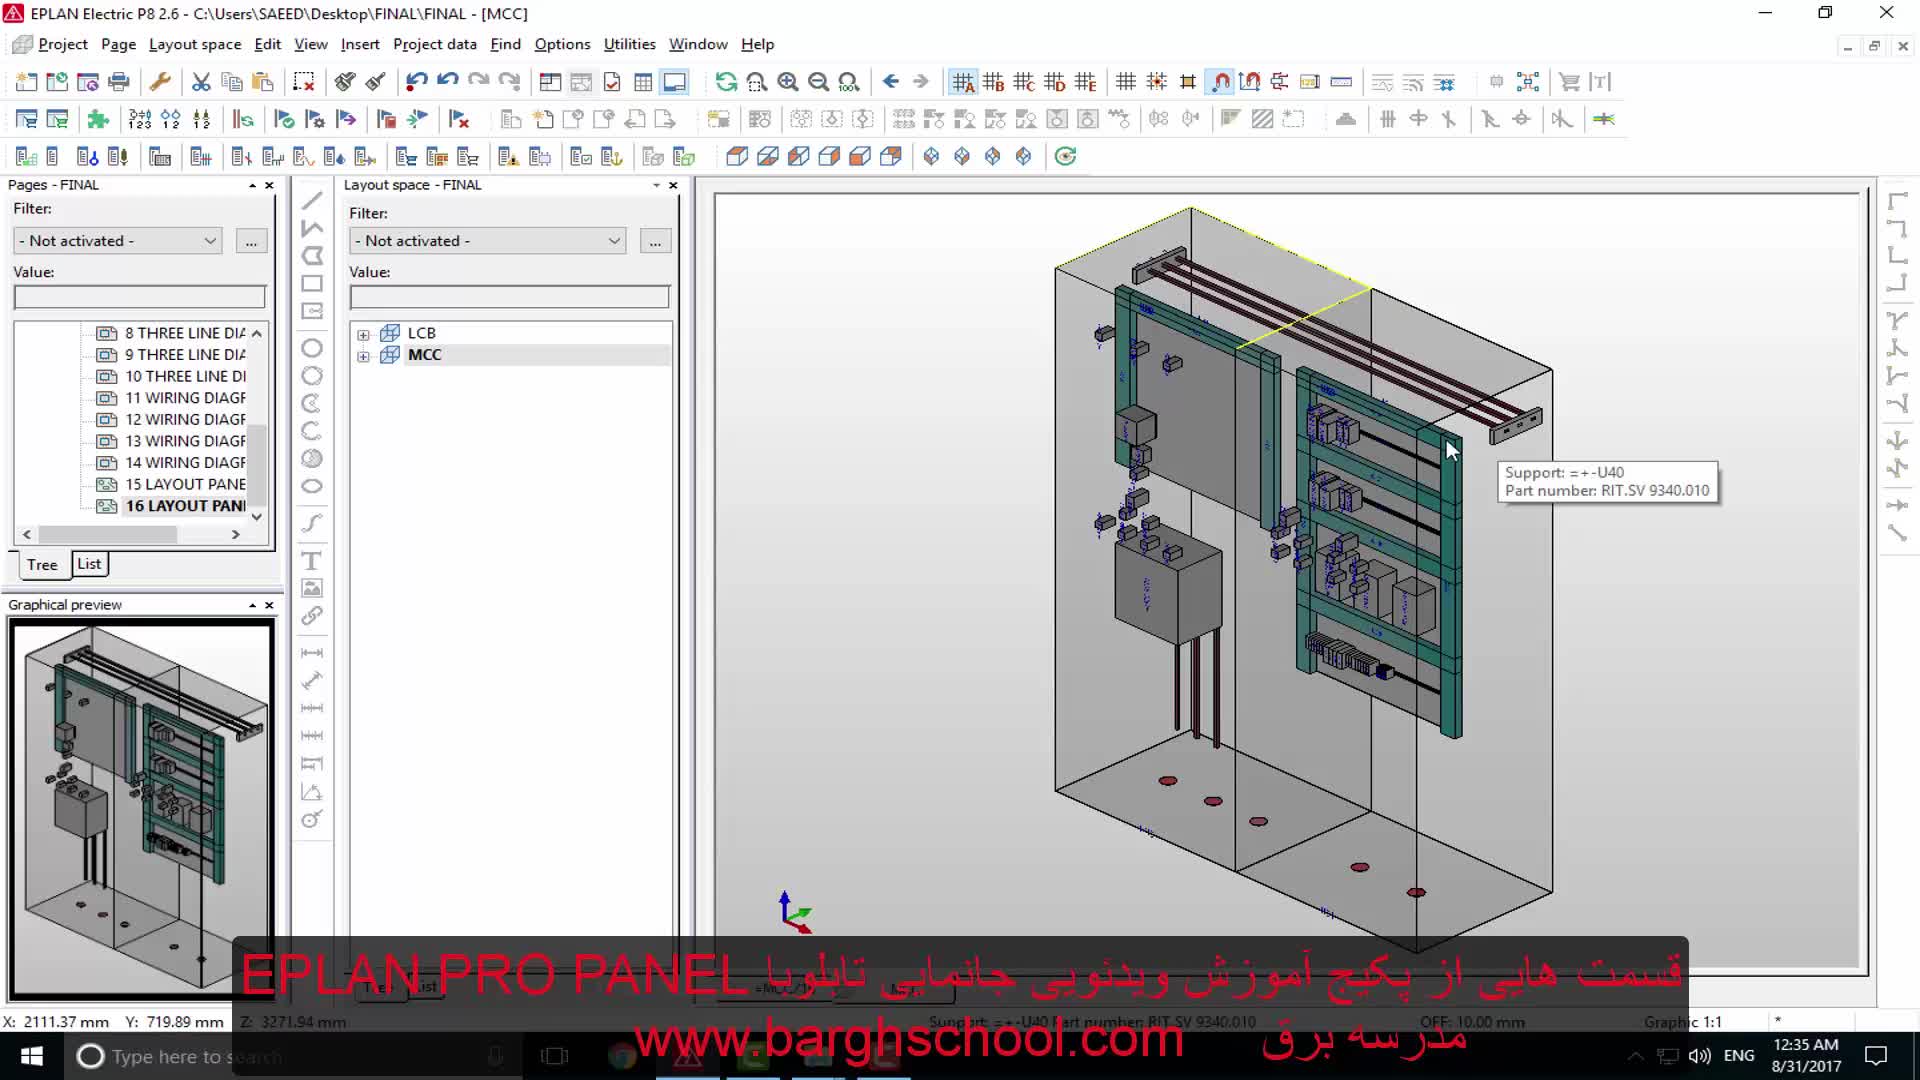Click the Layout space filter ellipsis button
The width and height of the screenshot is (1920, 1080).
pyautogui.click(x=655, y=241)
